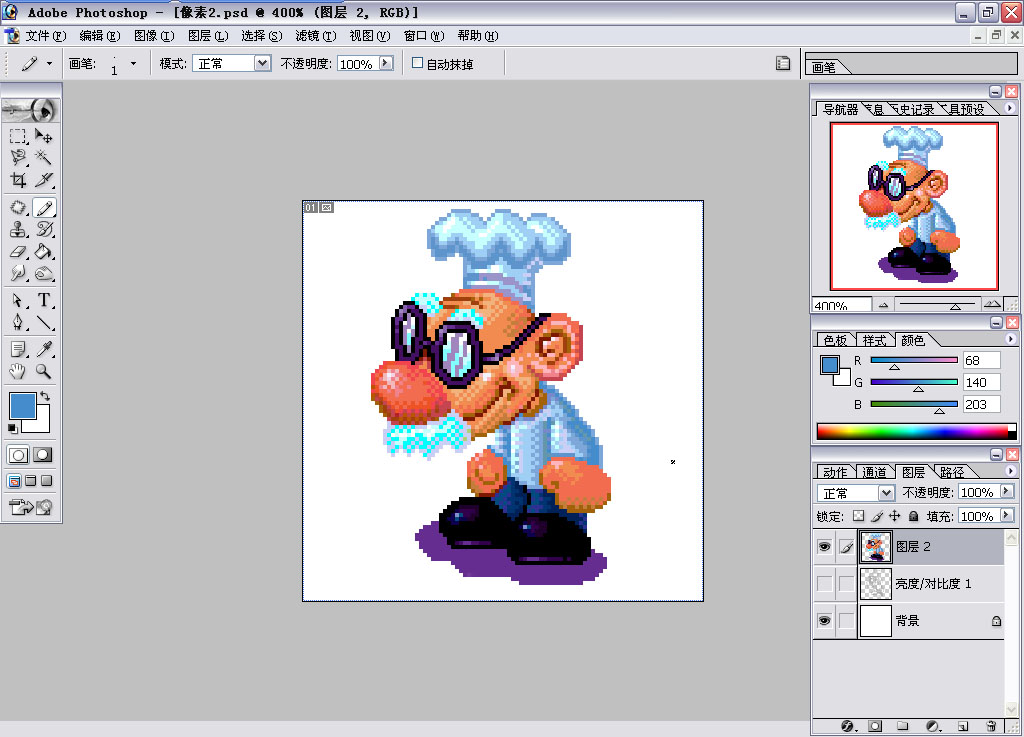Viewport: 1024px width, 737px height.
Task: Open Layers panel 不透明度 arrow
Action: pos(1006,491)
